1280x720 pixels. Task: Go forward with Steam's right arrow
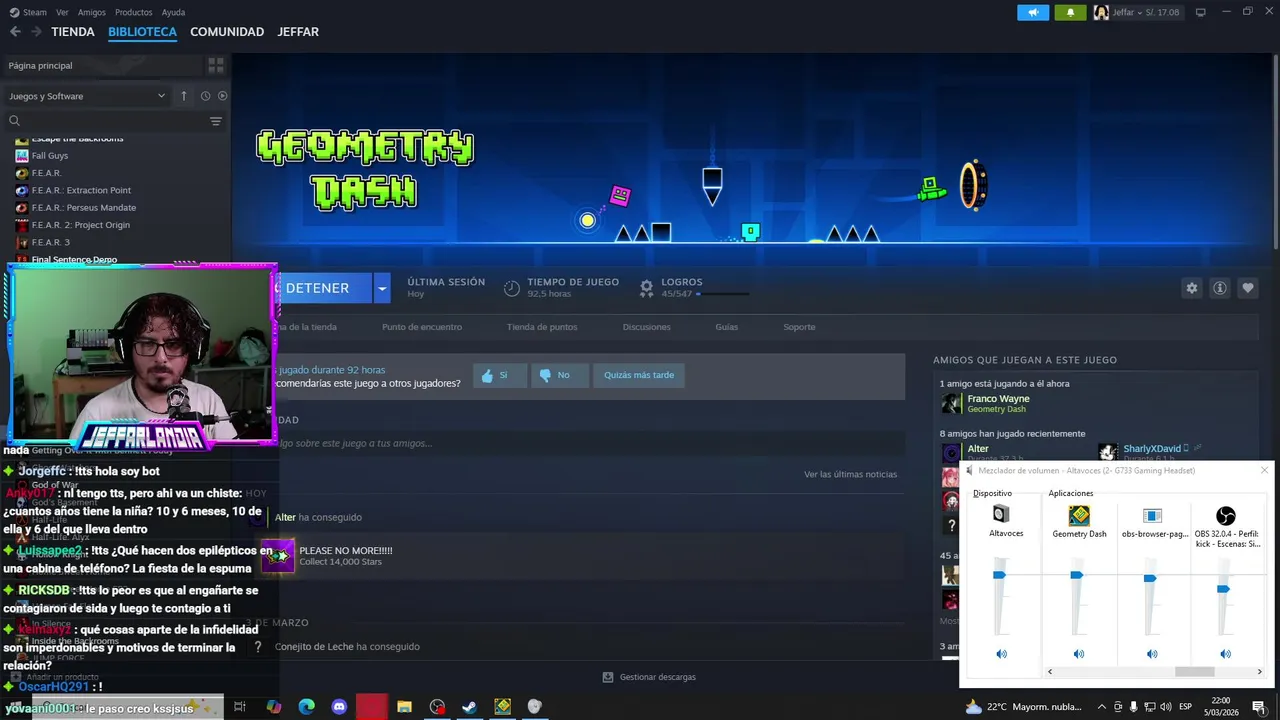pyautogui.click(x=37, y=32)
